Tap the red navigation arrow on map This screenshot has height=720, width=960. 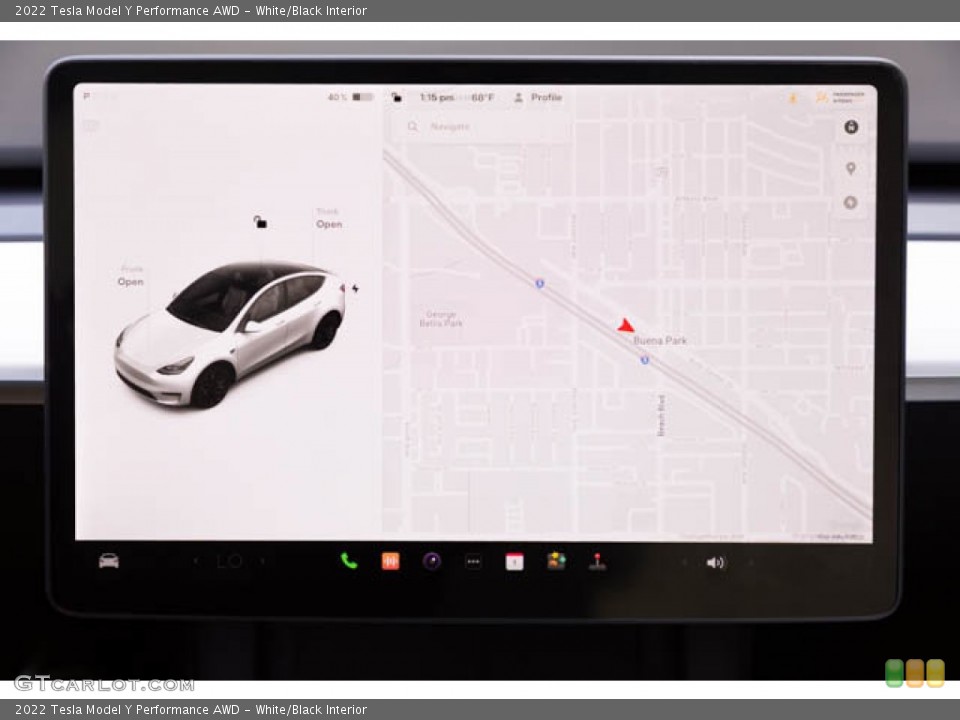point(625,326)
